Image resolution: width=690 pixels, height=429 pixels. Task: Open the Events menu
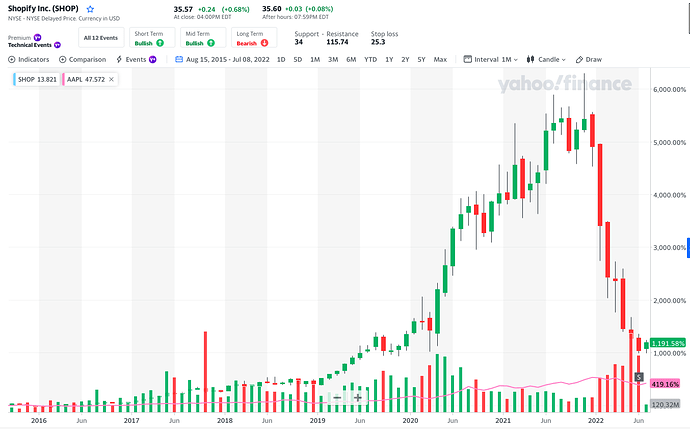click(x=136, y=59)
